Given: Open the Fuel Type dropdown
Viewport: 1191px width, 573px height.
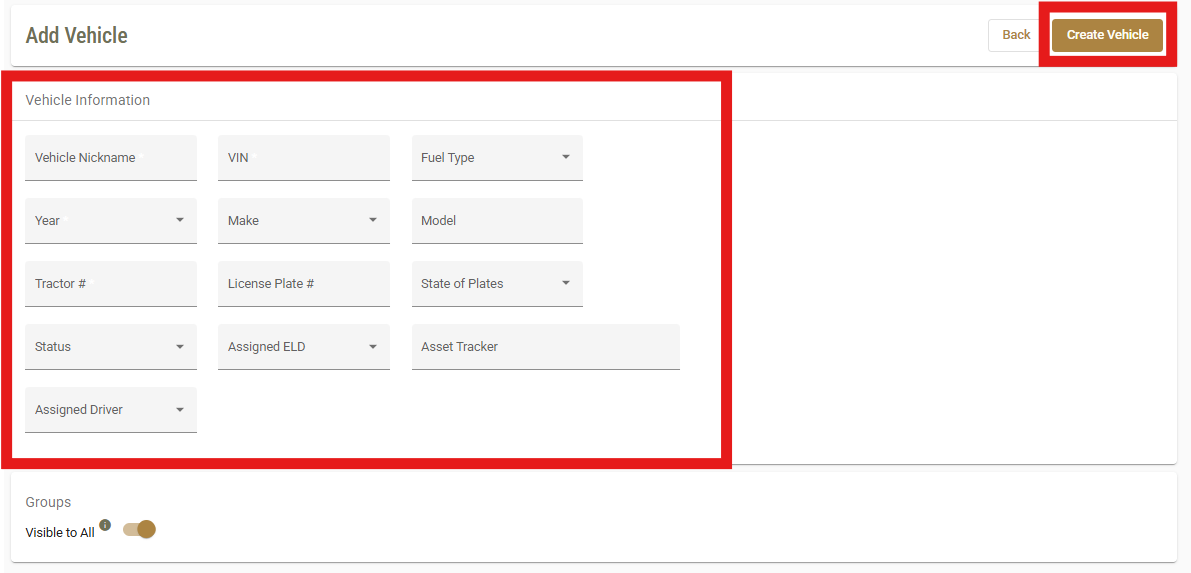Looking at the screenshot, I should [497, 158].
